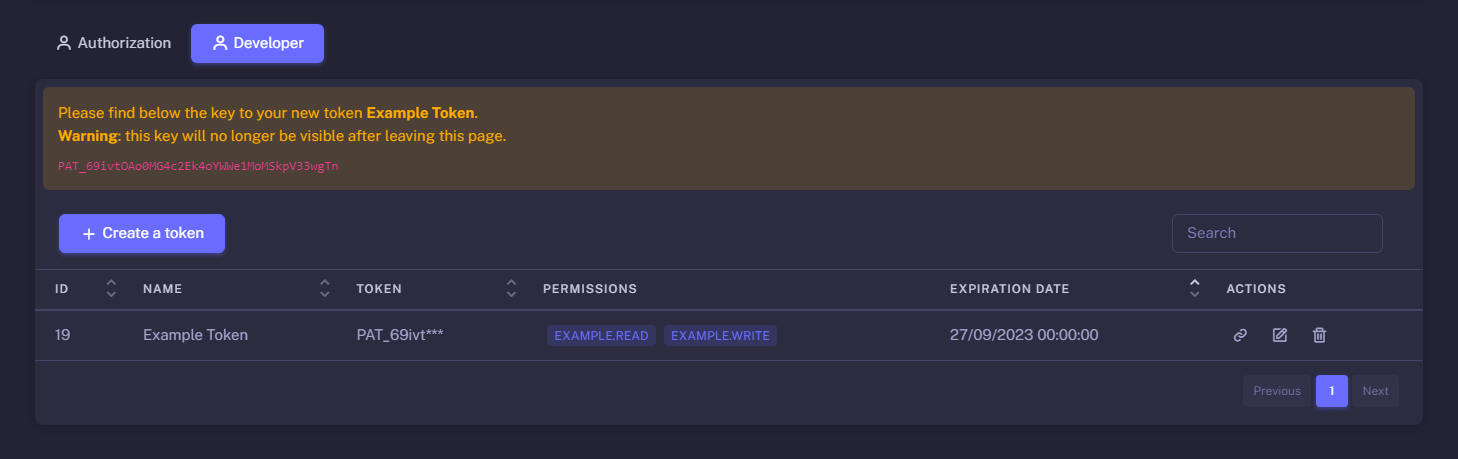The image size is (1458, 459).
Task: Click the pink PAT token key text
Action: [198, 166]
